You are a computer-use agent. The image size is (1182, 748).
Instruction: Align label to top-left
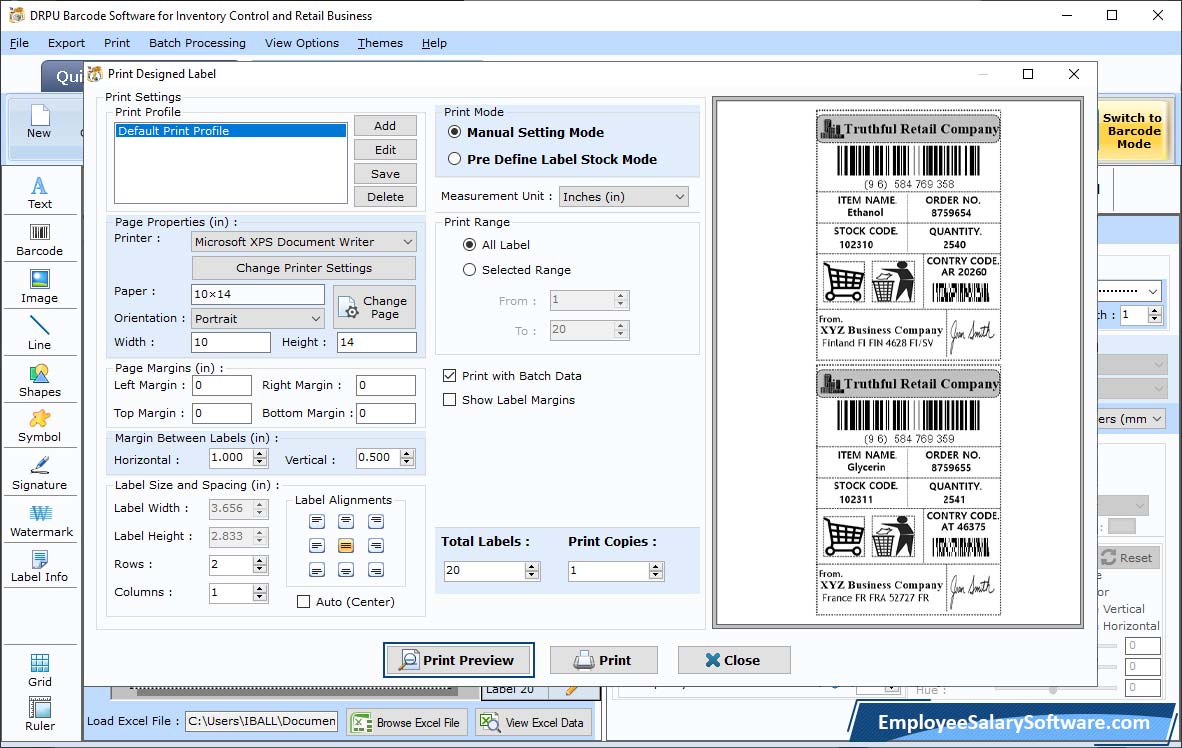coord(317,521)
